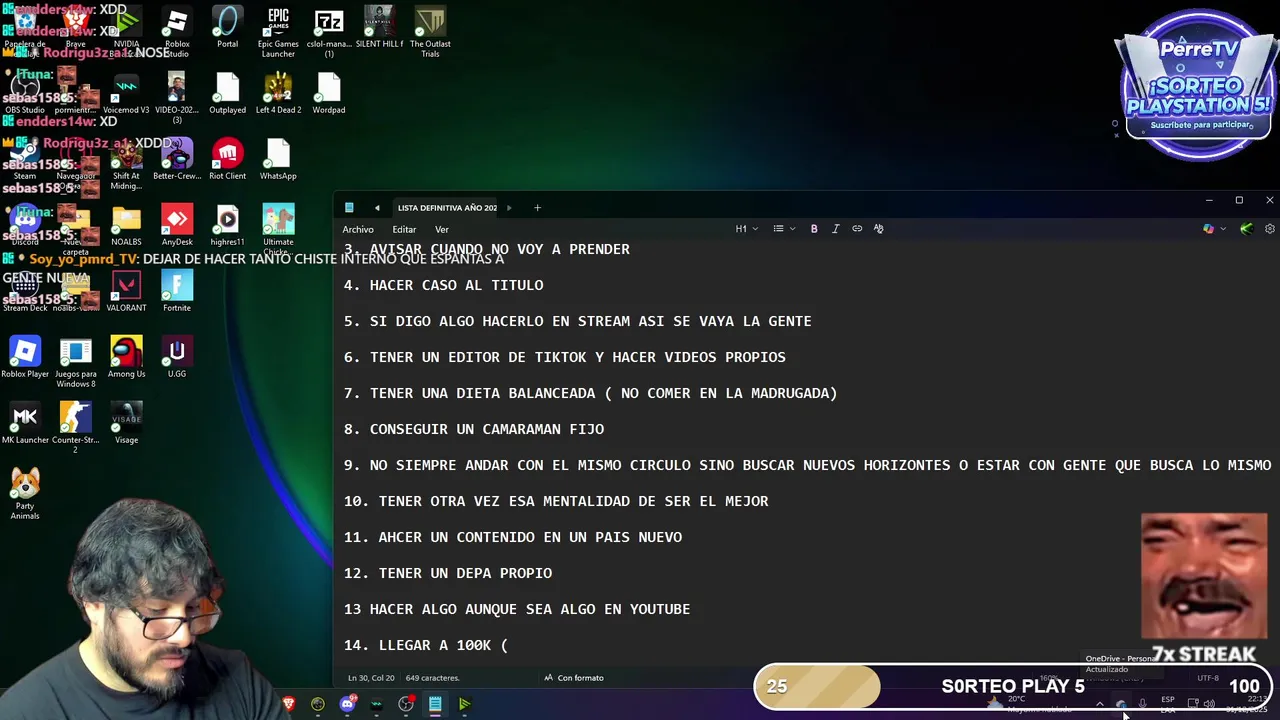The image size is (1280, 720).
Task: Open the WhatsApp desktop file
Action: coord(278,160)
